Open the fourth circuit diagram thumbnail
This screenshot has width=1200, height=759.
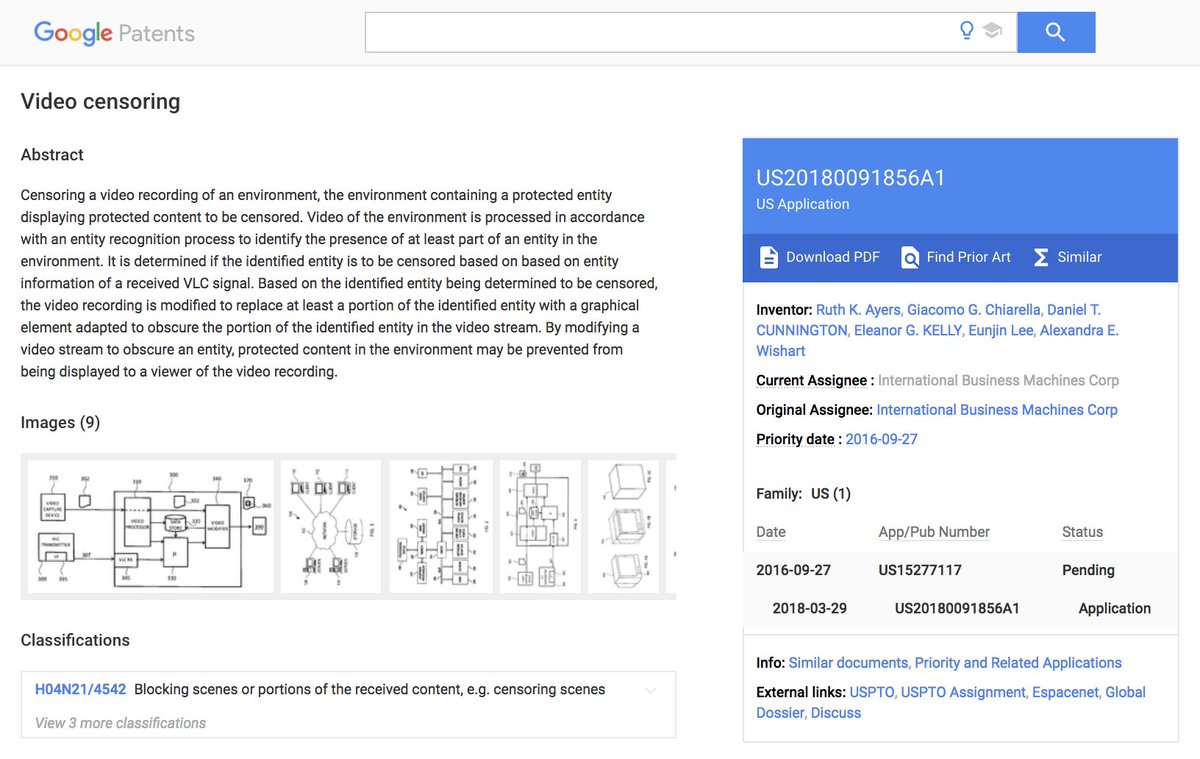click(540, 526)
